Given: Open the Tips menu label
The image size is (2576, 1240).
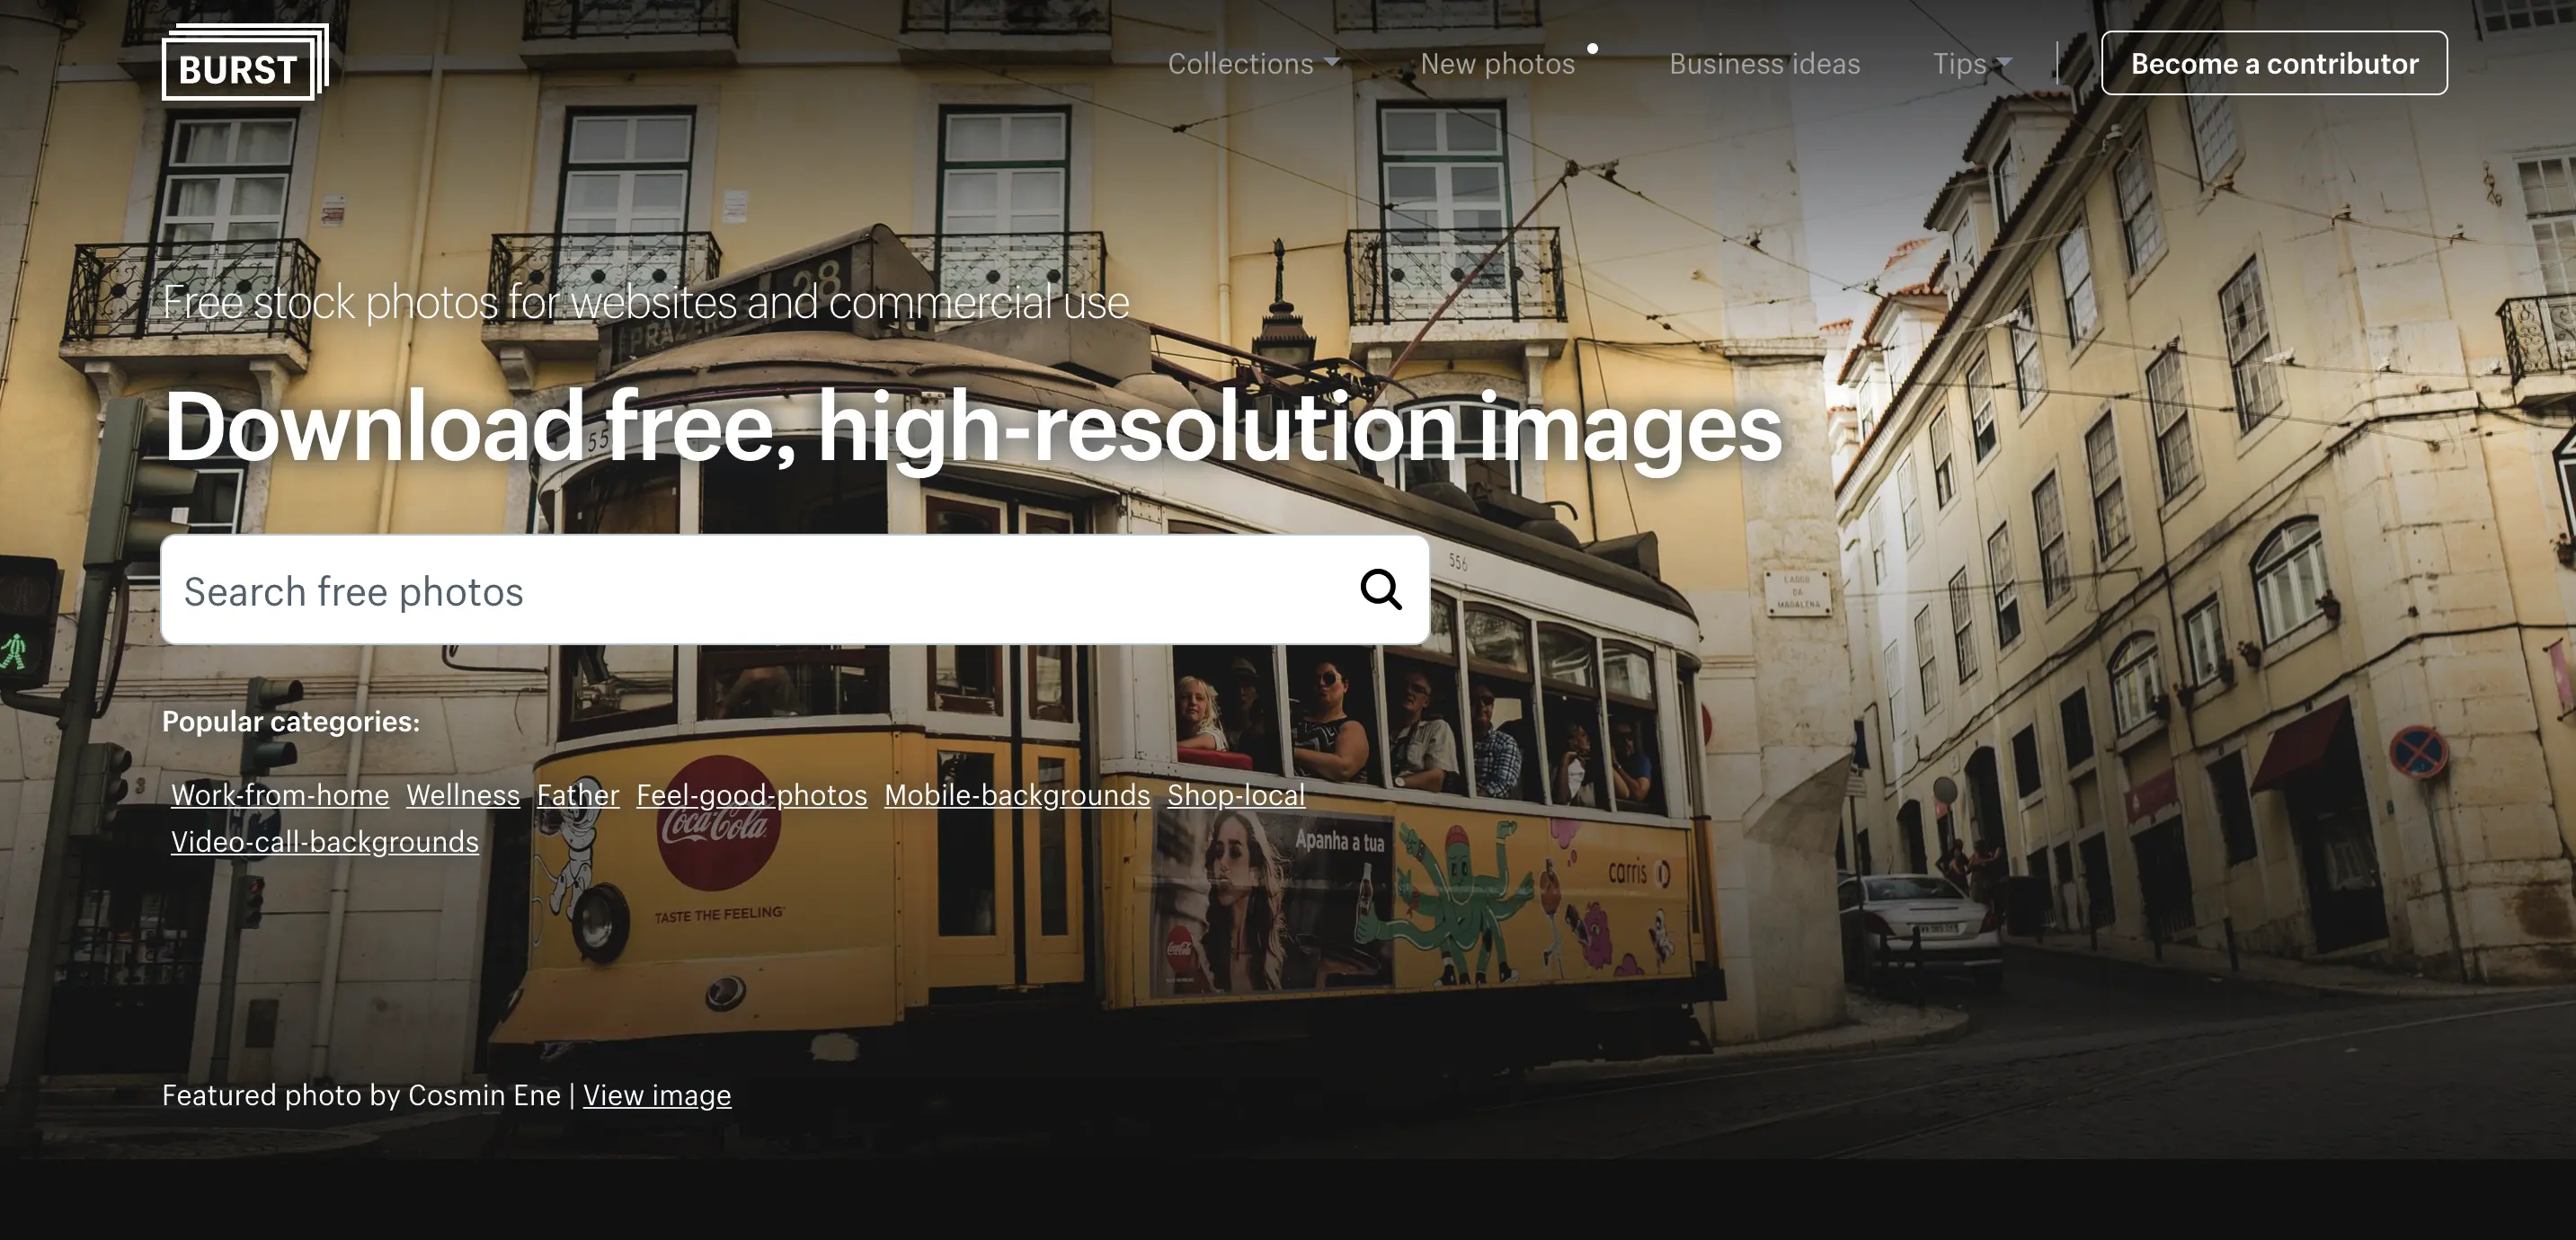Looking at the screenshot, I should (x=1958, y=64).
